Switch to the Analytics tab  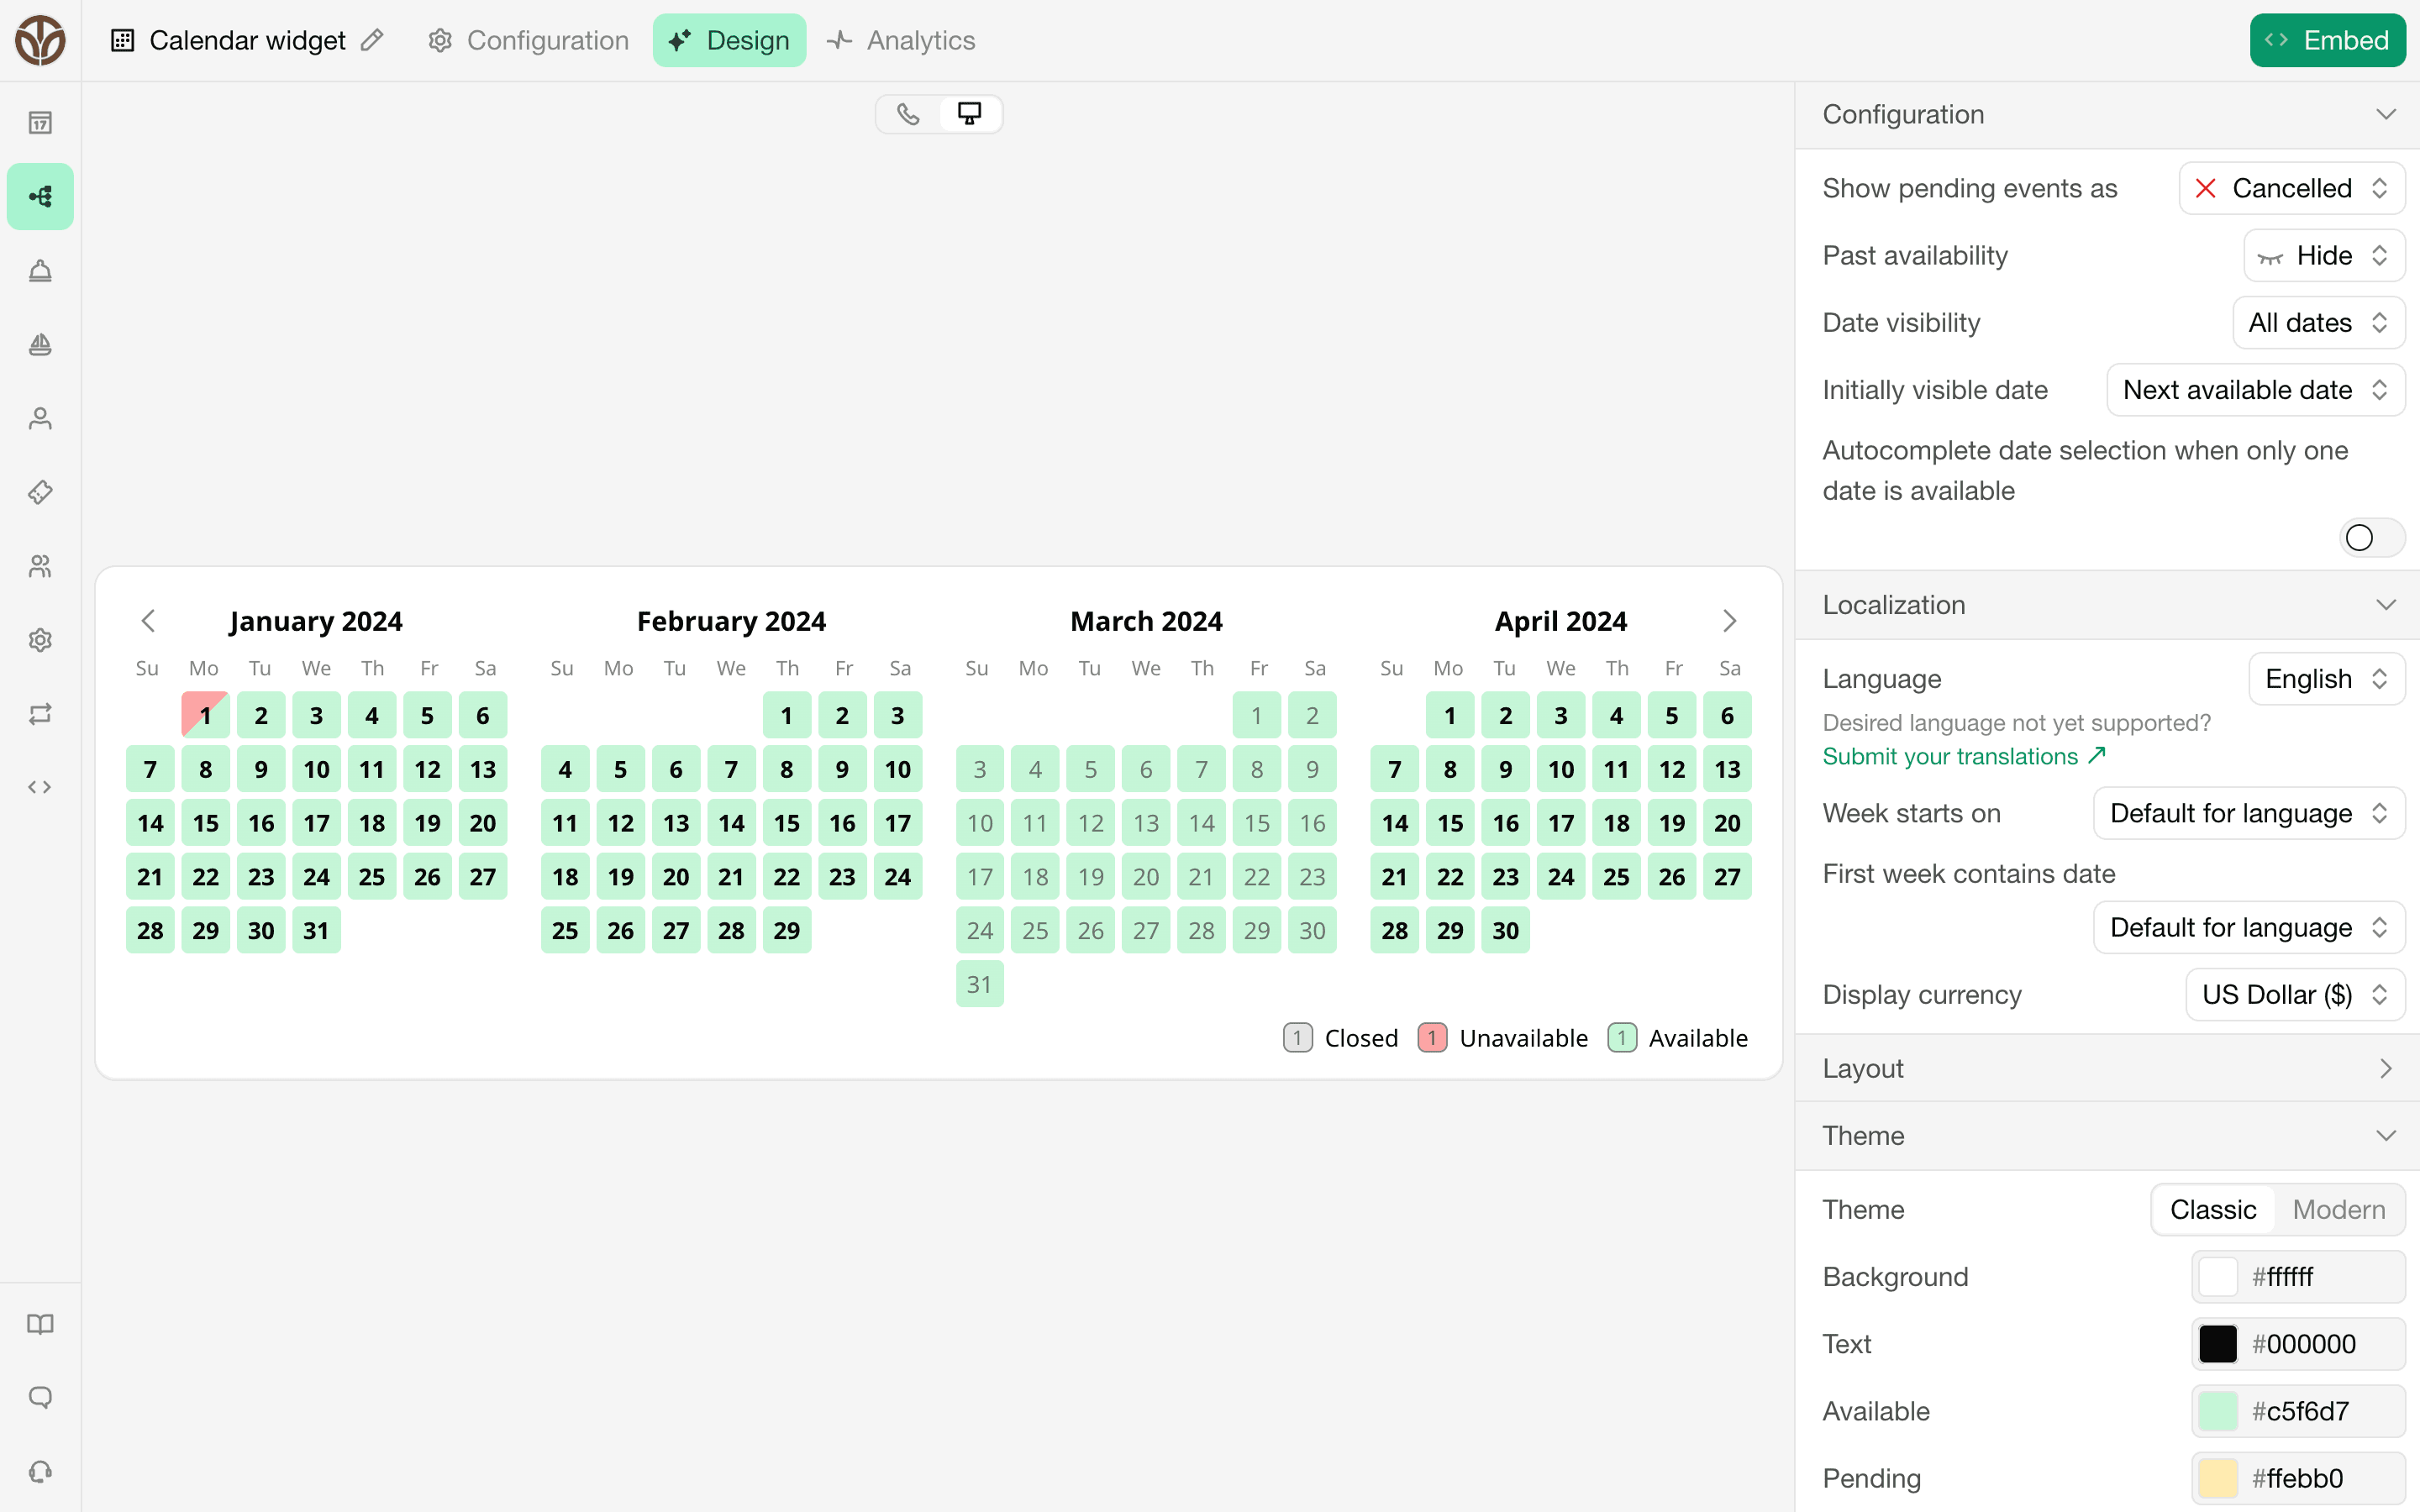902,40
